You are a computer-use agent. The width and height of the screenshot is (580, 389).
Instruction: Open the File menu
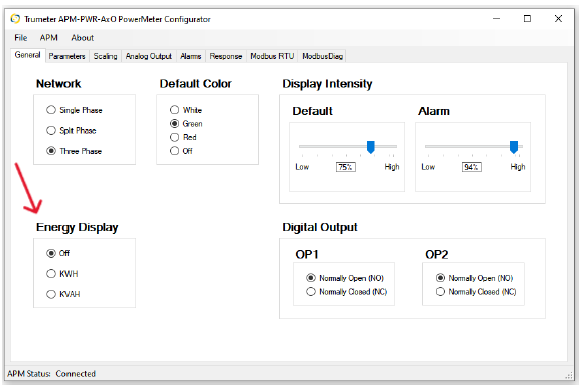[21, 38]
